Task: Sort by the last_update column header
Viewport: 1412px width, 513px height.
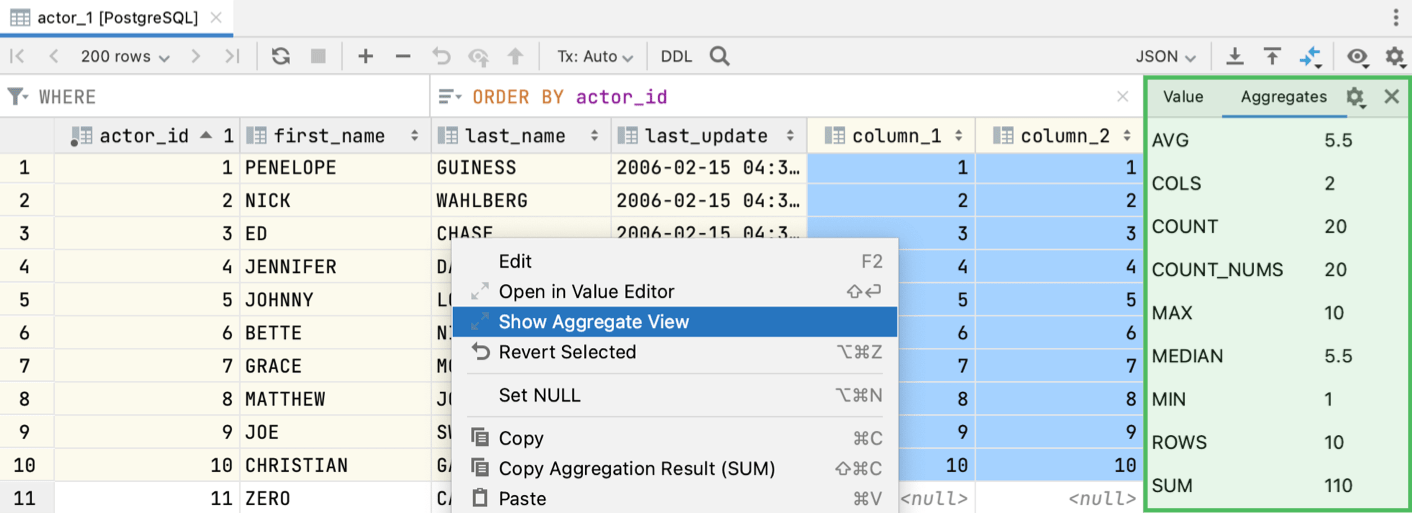Action: click(709, 136)
